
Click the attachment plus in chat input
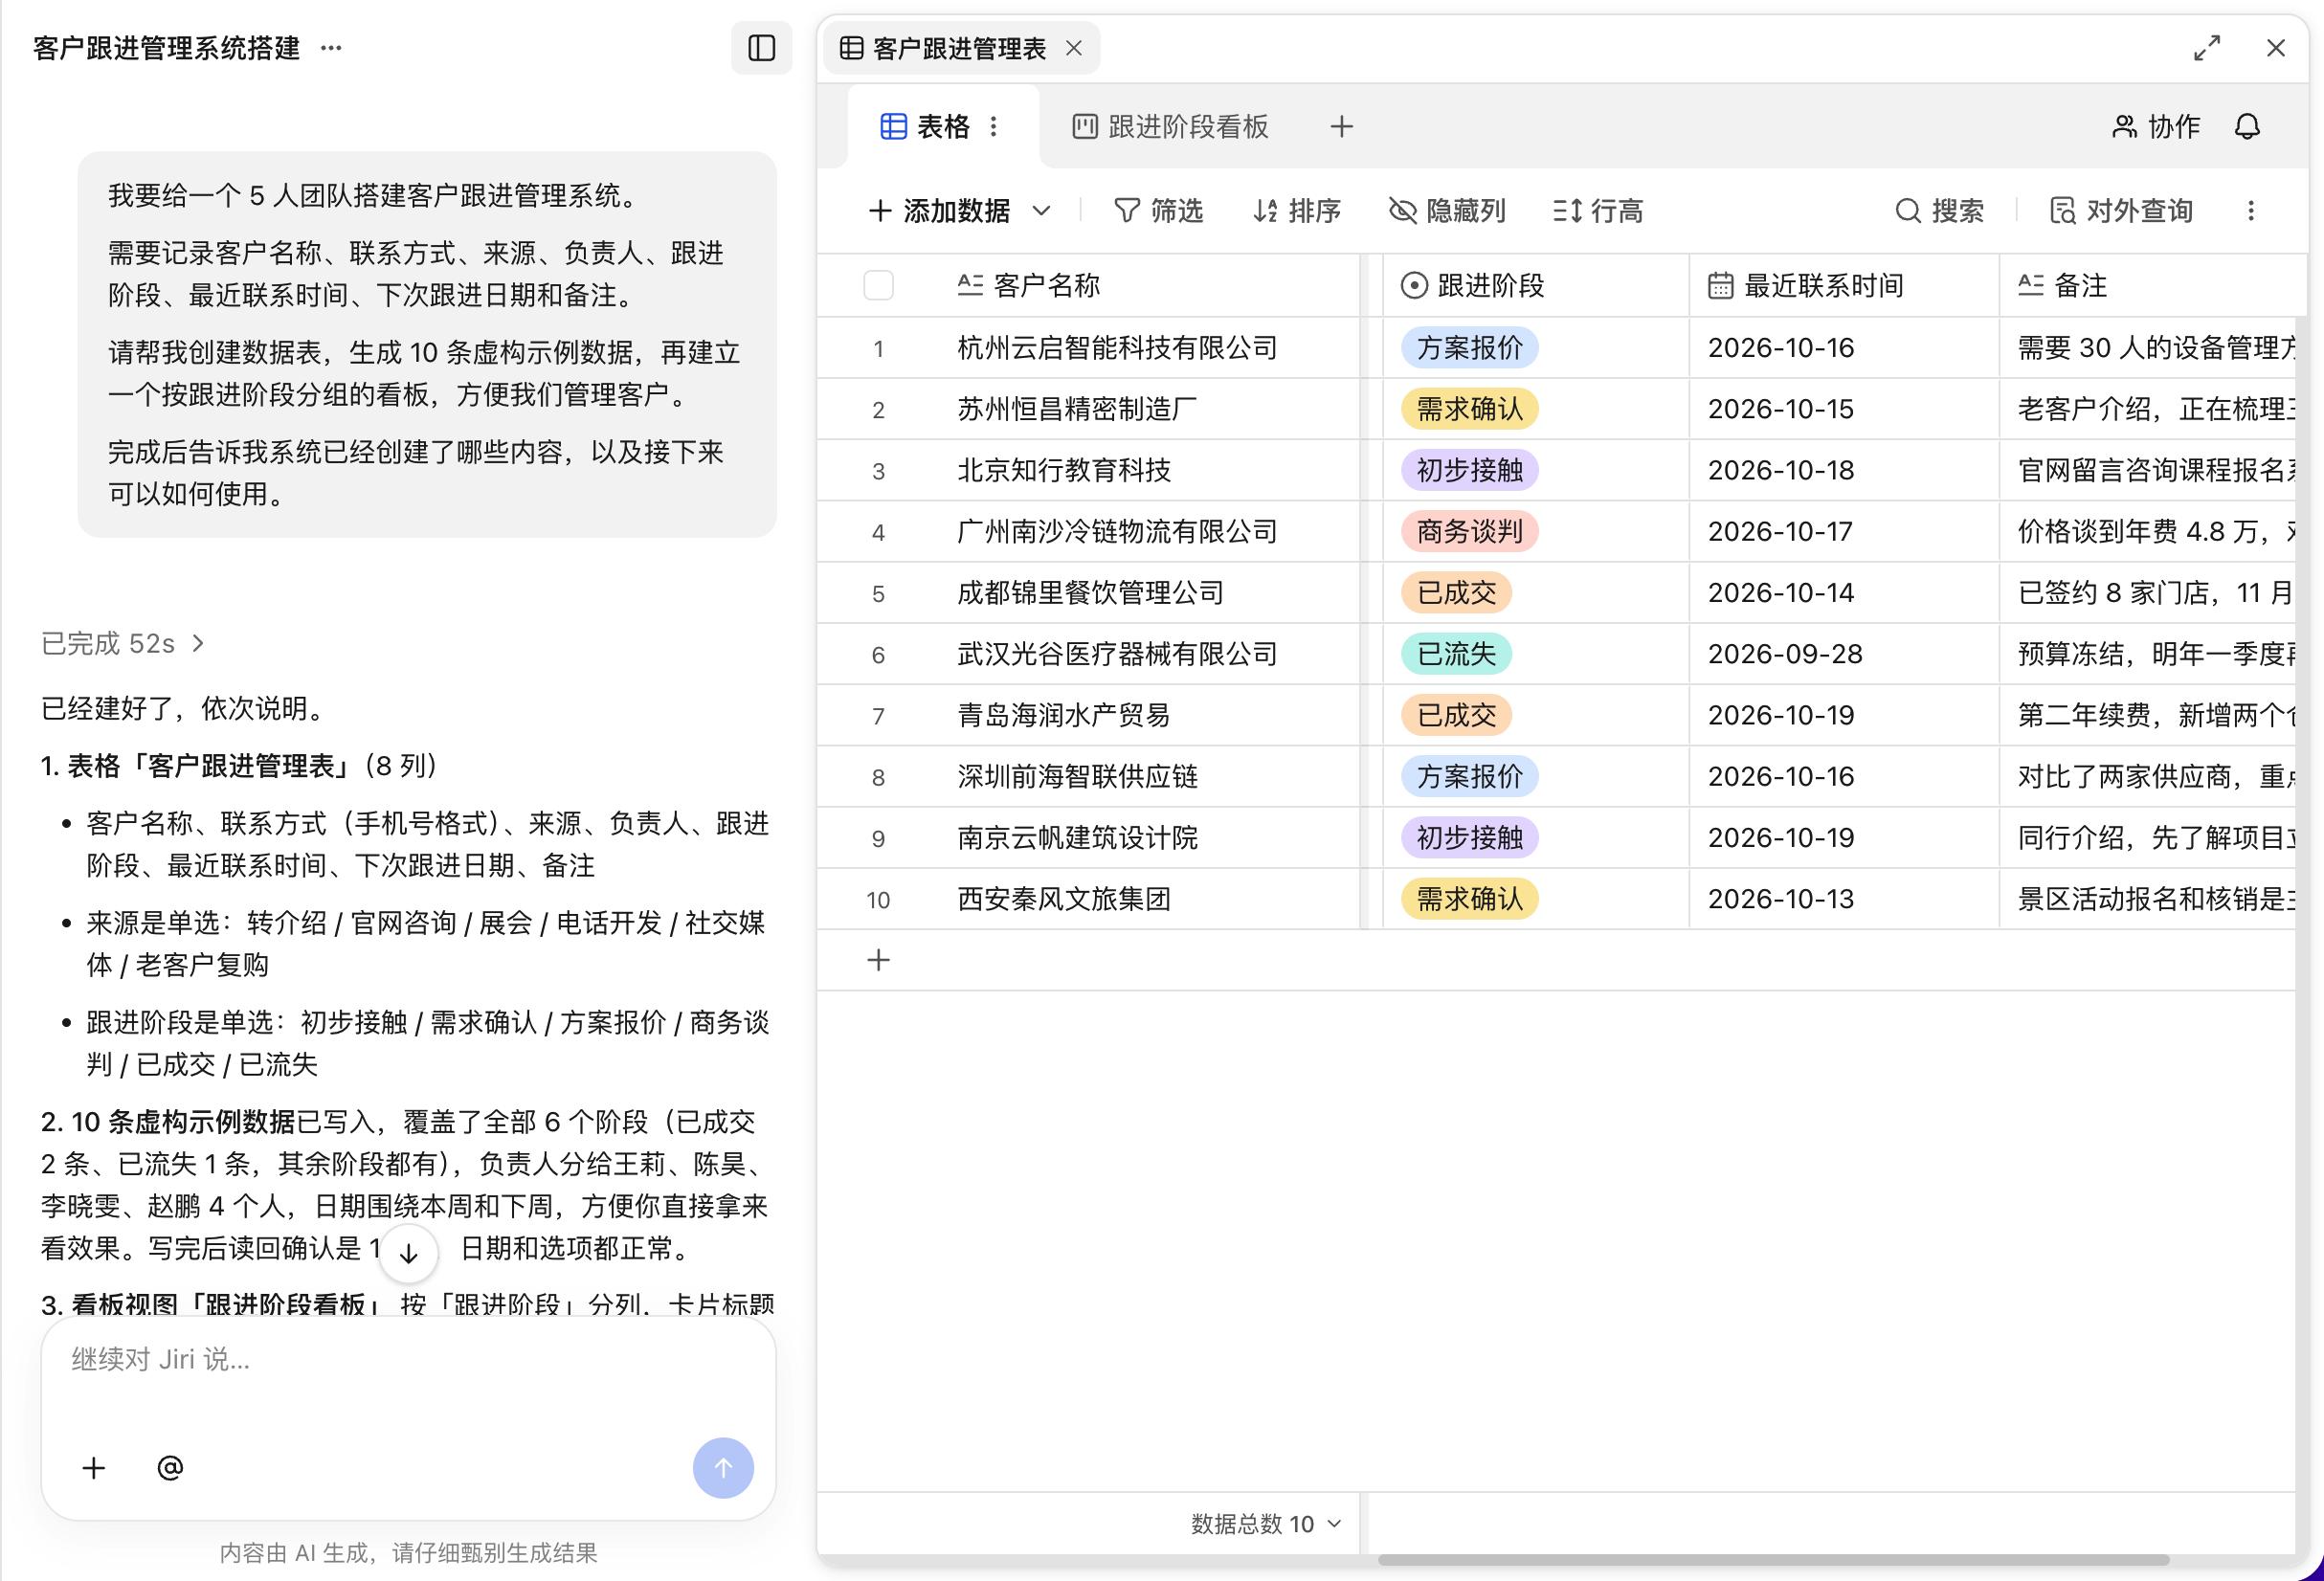point(94,1467)
